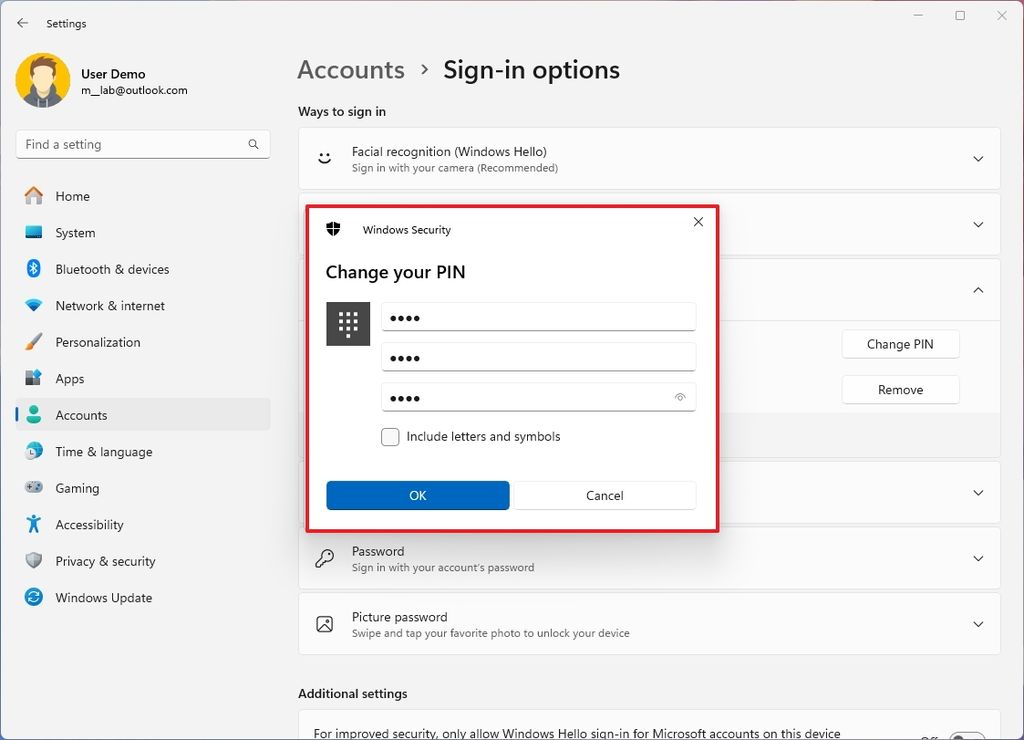The width and height of the screenshot is (1024, 740).
Task: Collapse the expanded PIN section
Action: (x=978, y=290)
